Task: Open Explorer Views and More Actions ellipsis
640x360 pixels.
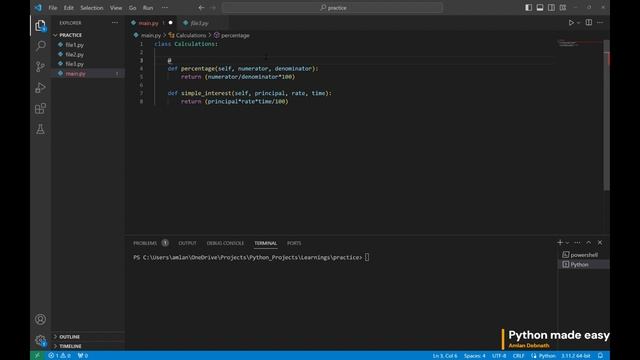Action: click(115, 23)
